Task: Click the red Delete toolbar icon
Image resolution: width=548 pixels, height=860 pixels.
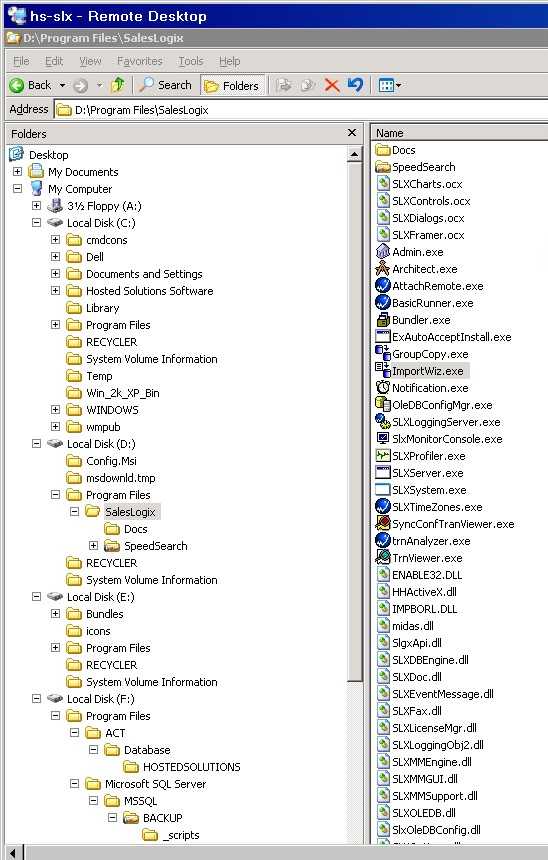Action: (x=331, y=85)
